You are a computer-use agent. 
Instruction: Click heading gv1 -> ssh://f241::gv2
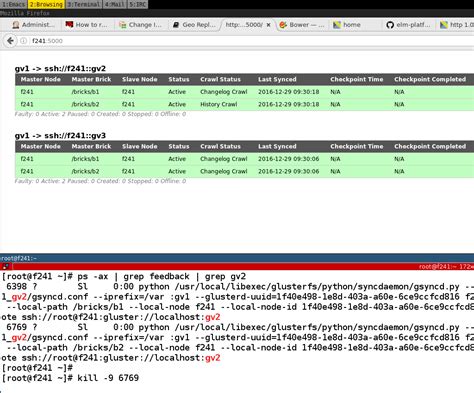tap(60, 69)
